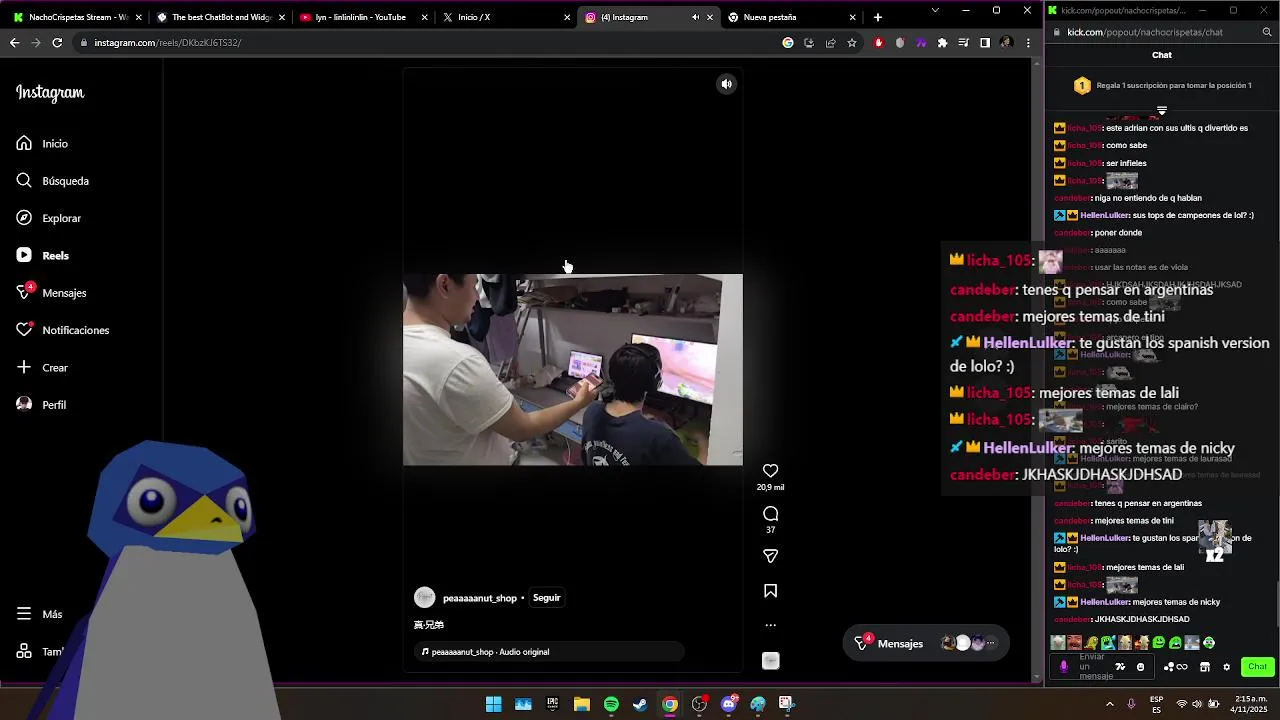
Task: Click the reel audio thumbnail below options
Action: pyautogui.click(x=770, y=661)
